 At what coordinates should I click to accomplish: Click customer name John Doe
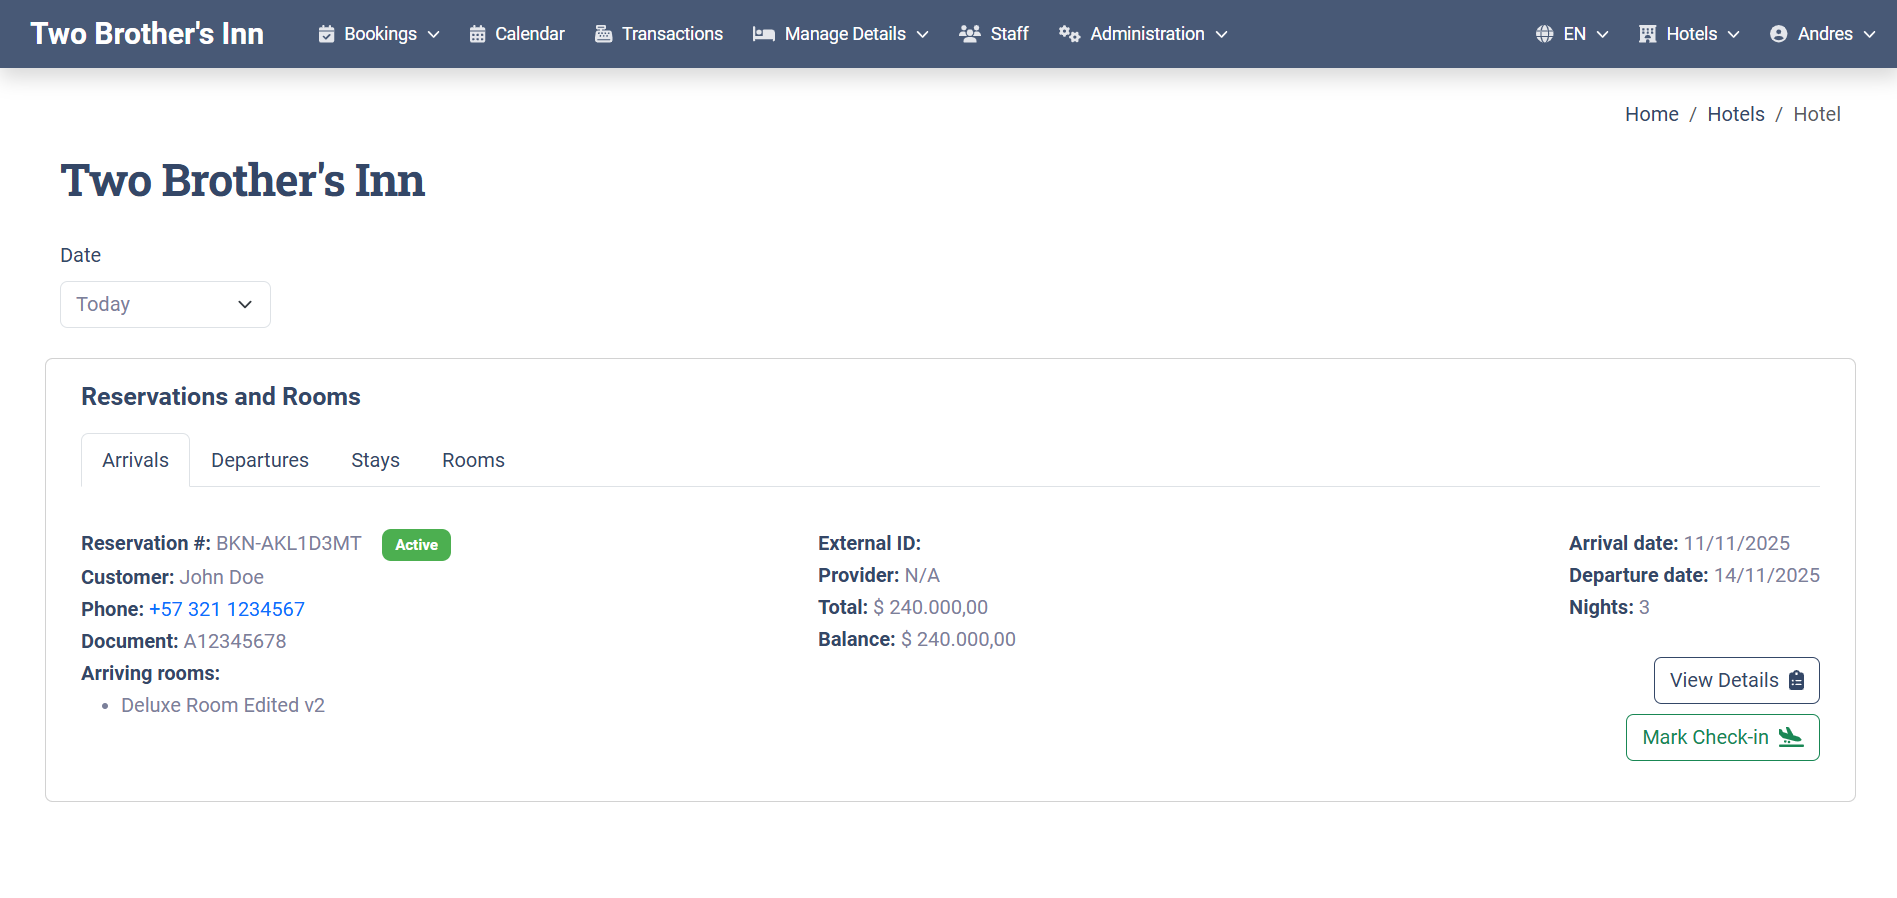click(x=222, y=577)
